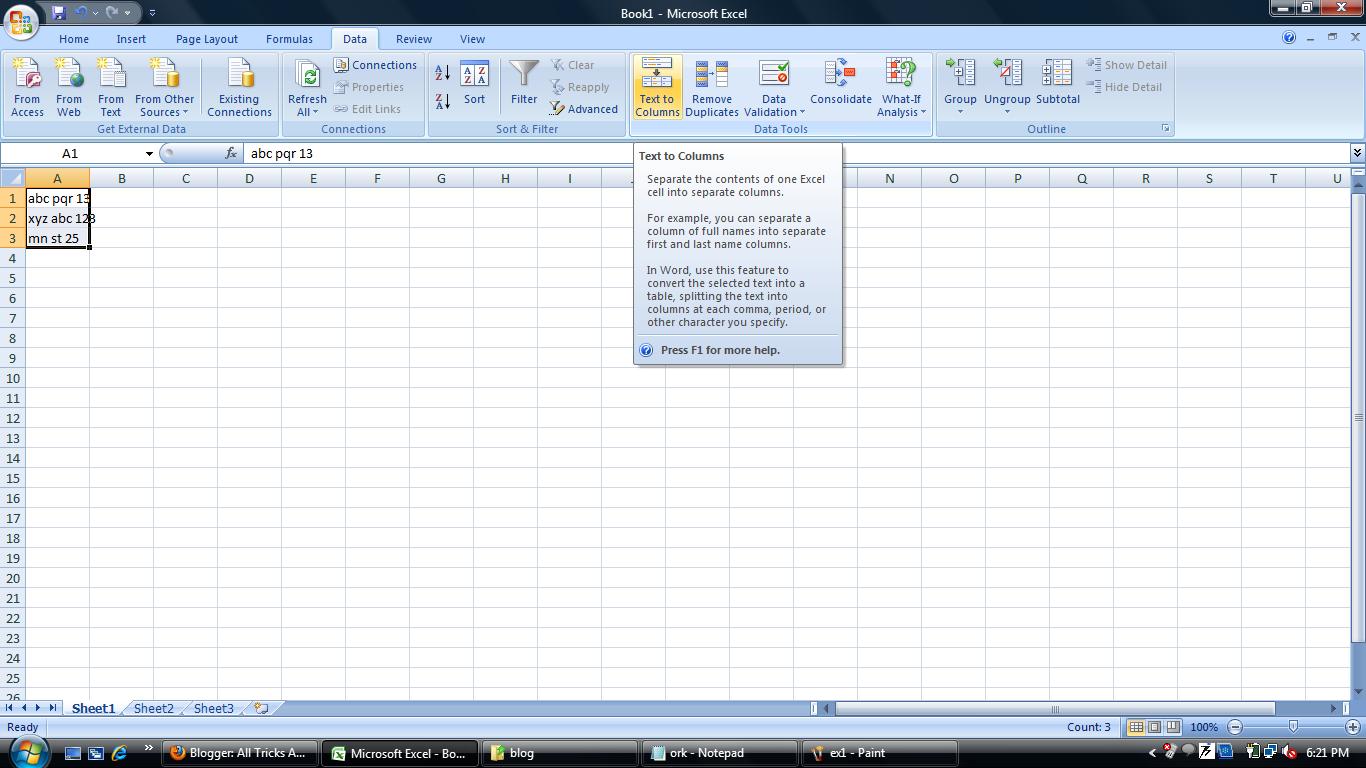Image resolution: width=1366 pixels, height=768 pixels.
Task: Click the Select All corner button
Action: (x=12, y=178)
